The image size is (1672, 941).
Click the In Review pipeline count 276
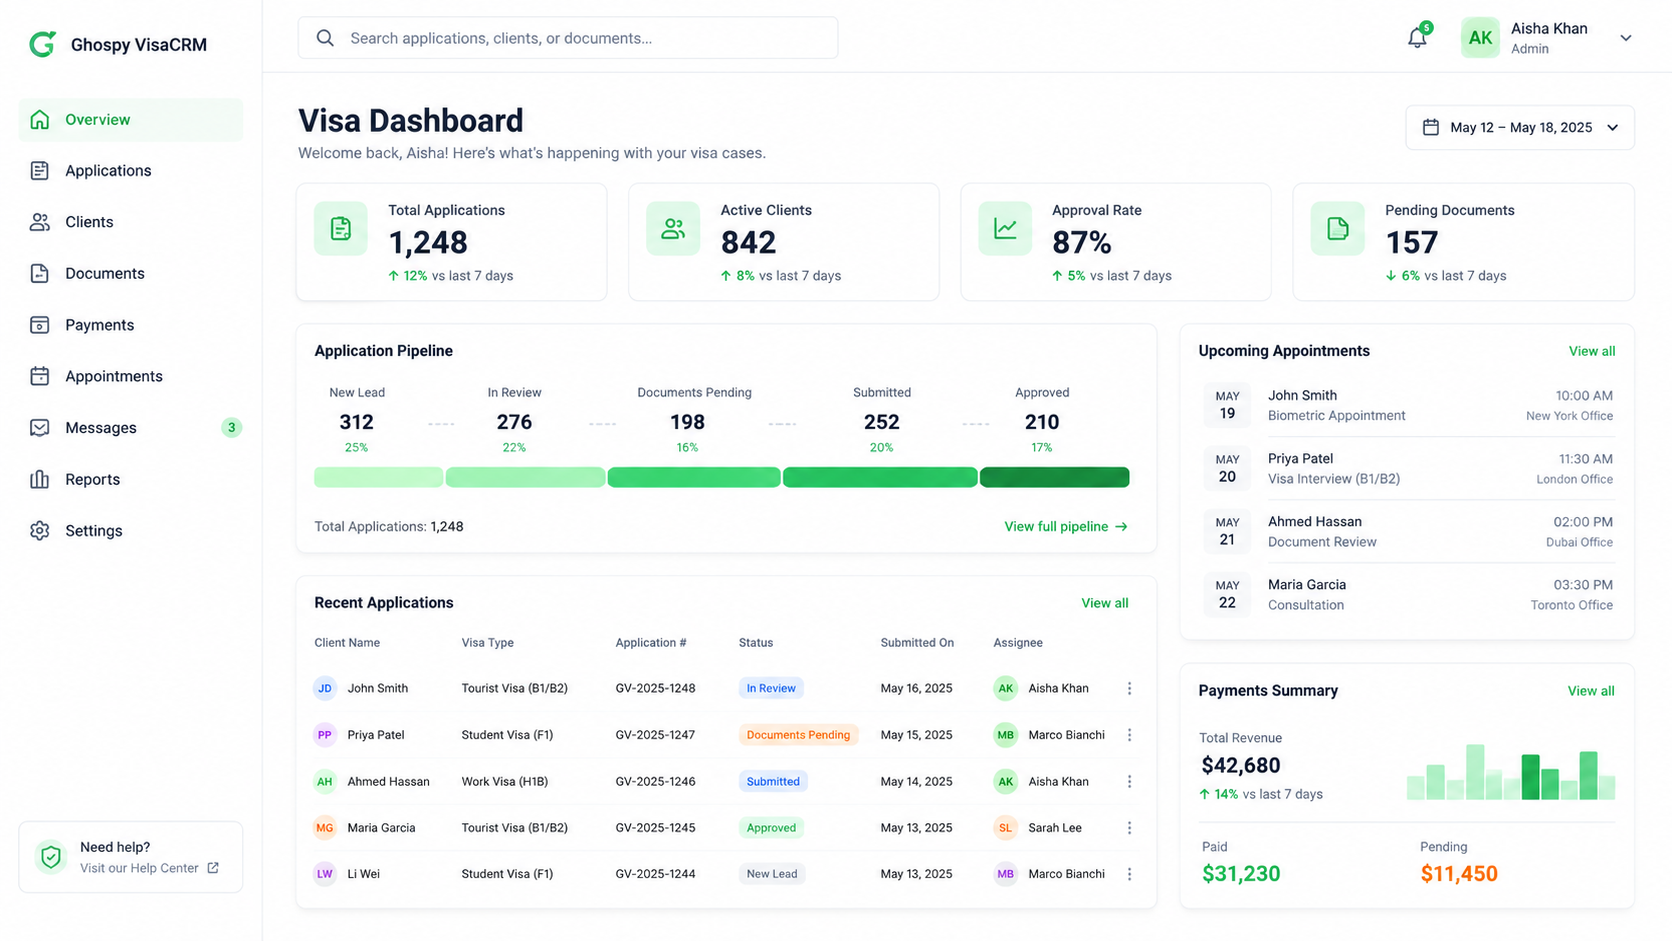(x=514, y=422)
